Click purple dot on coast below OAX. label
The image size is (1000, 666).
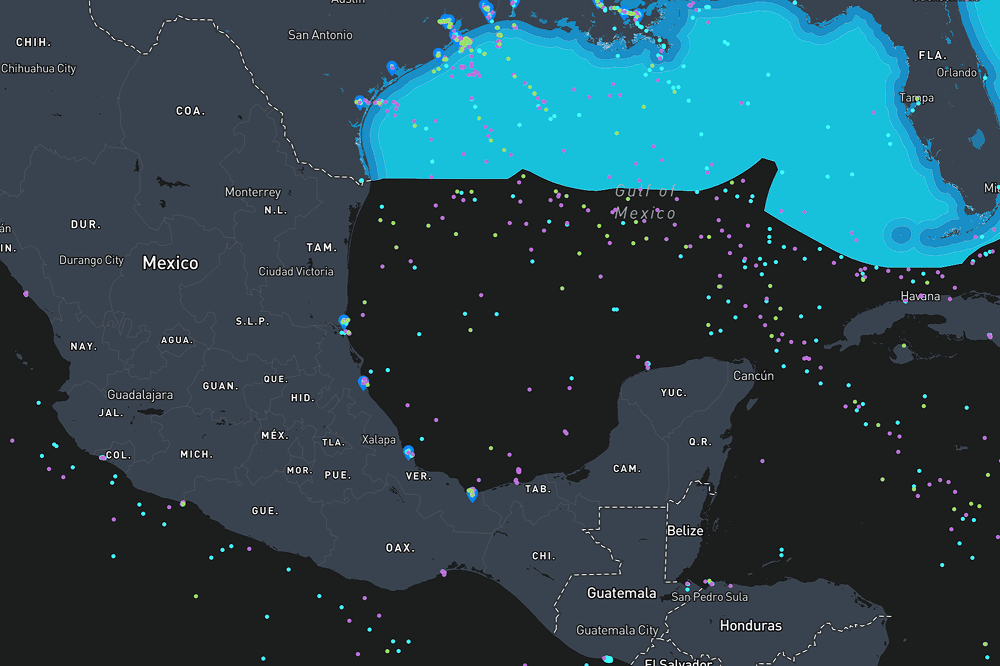click(x=443, y=573)
